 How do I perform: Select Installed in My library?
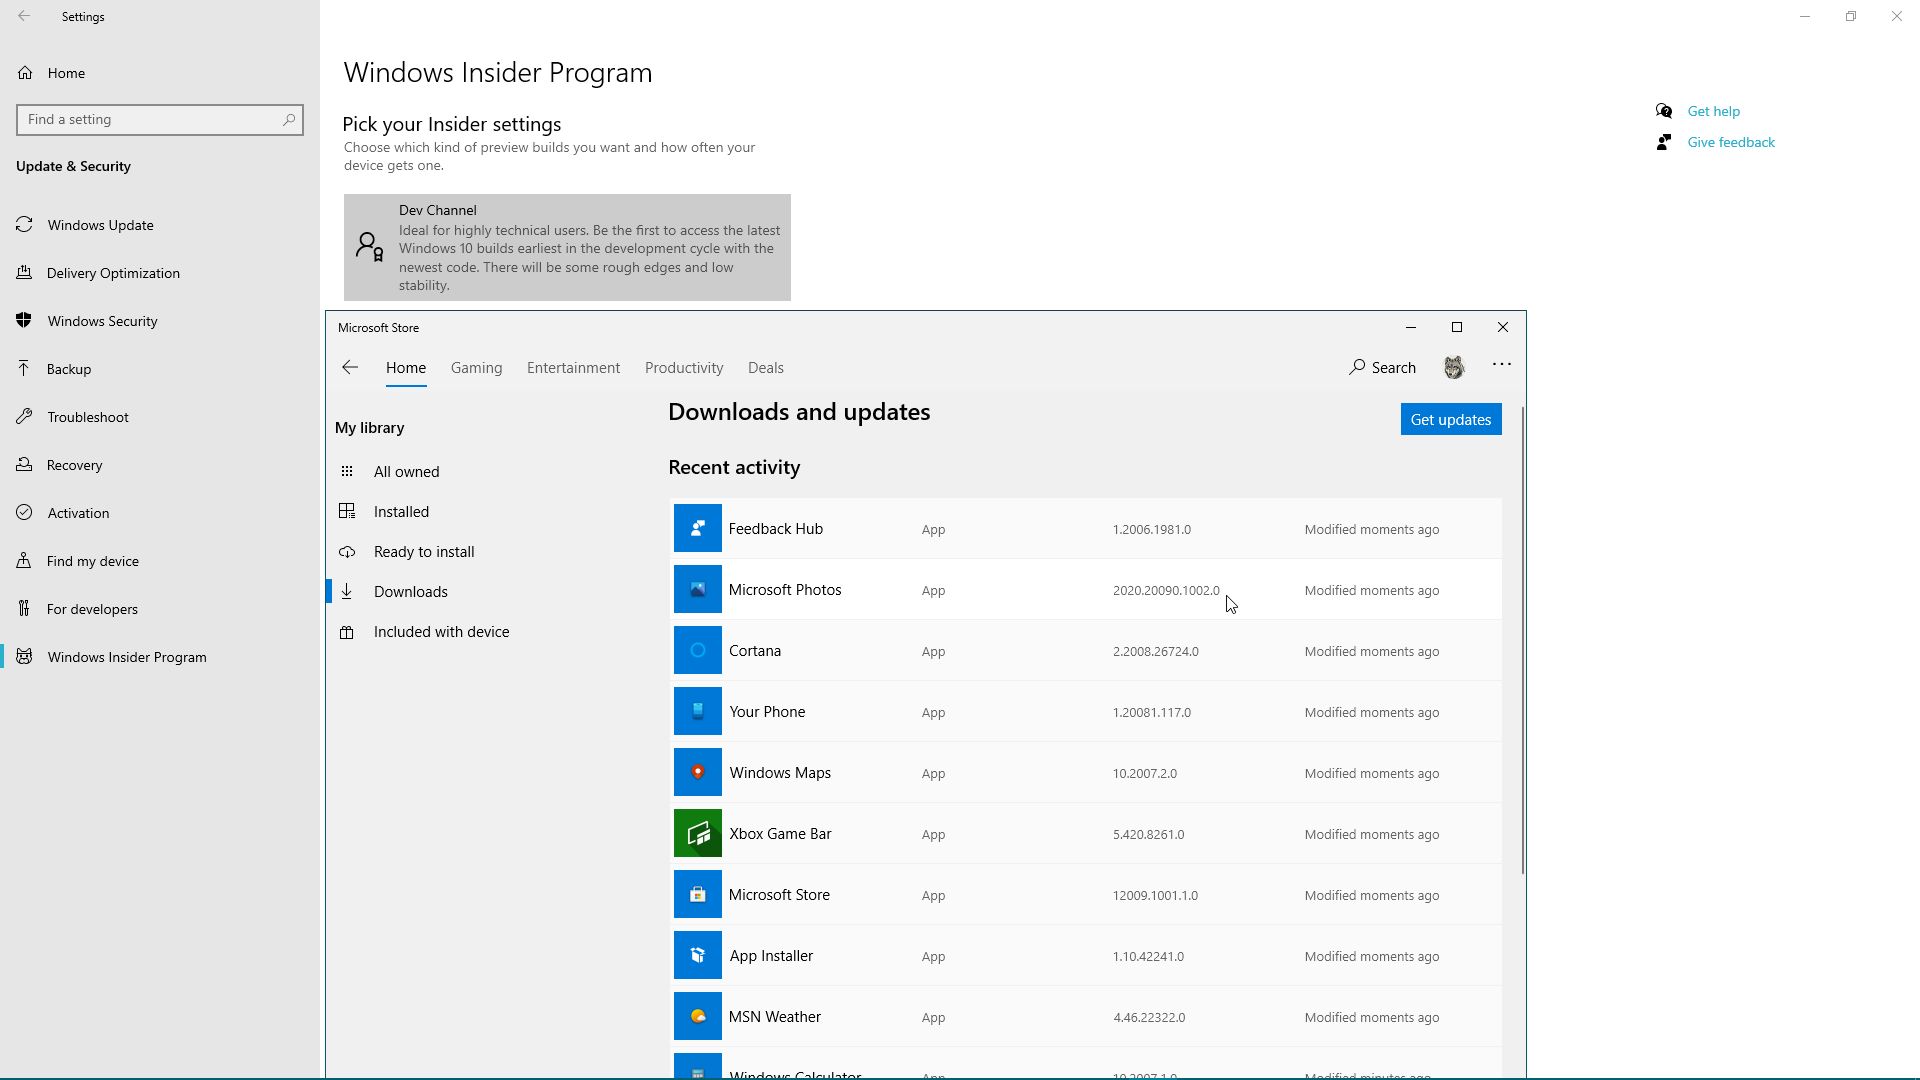point(401,512)
